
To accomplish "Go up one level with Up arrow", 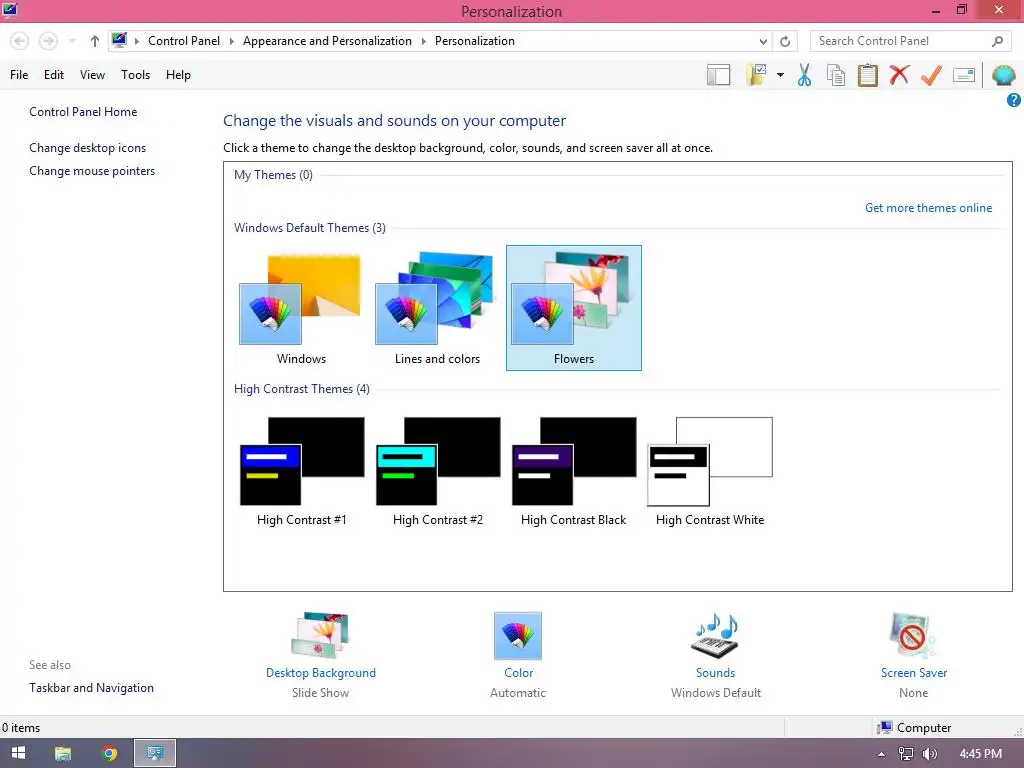I will 95,41.
